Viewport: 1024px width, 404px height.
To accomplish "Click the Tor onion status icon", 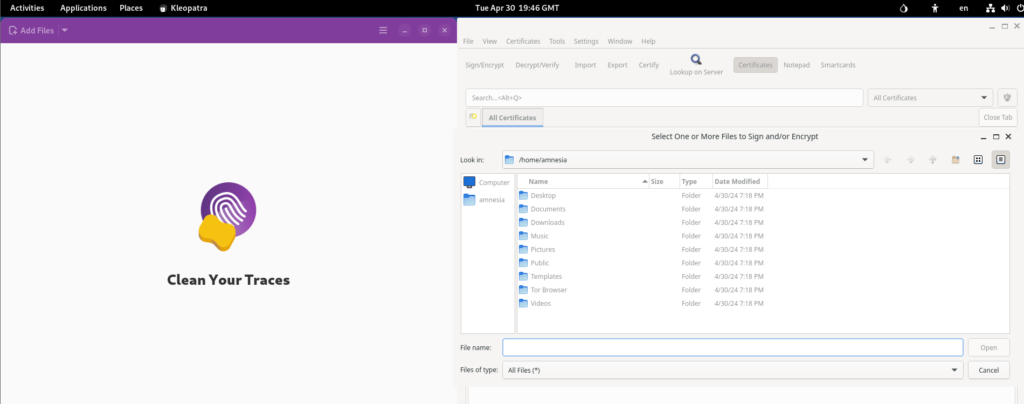I will tap(905, 8).
